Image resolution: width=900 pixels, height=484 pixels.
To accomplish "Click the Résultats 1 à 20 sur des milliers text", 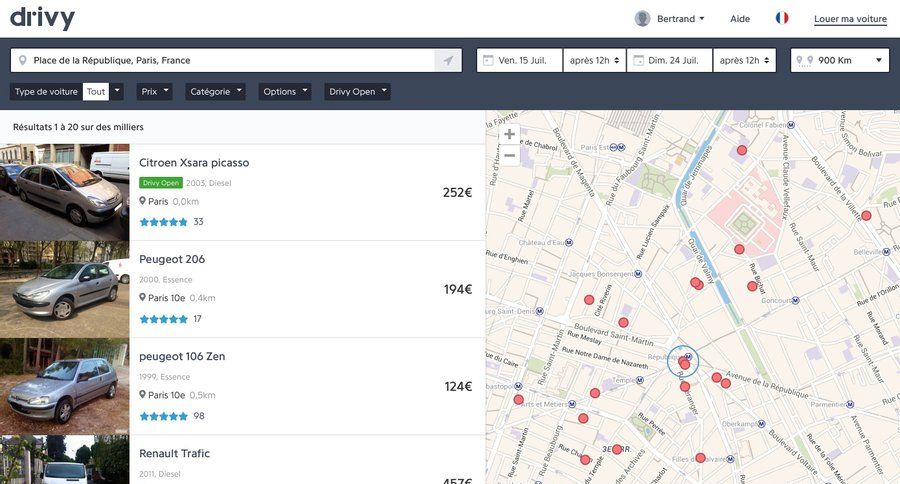I will [x=78, y=127].
